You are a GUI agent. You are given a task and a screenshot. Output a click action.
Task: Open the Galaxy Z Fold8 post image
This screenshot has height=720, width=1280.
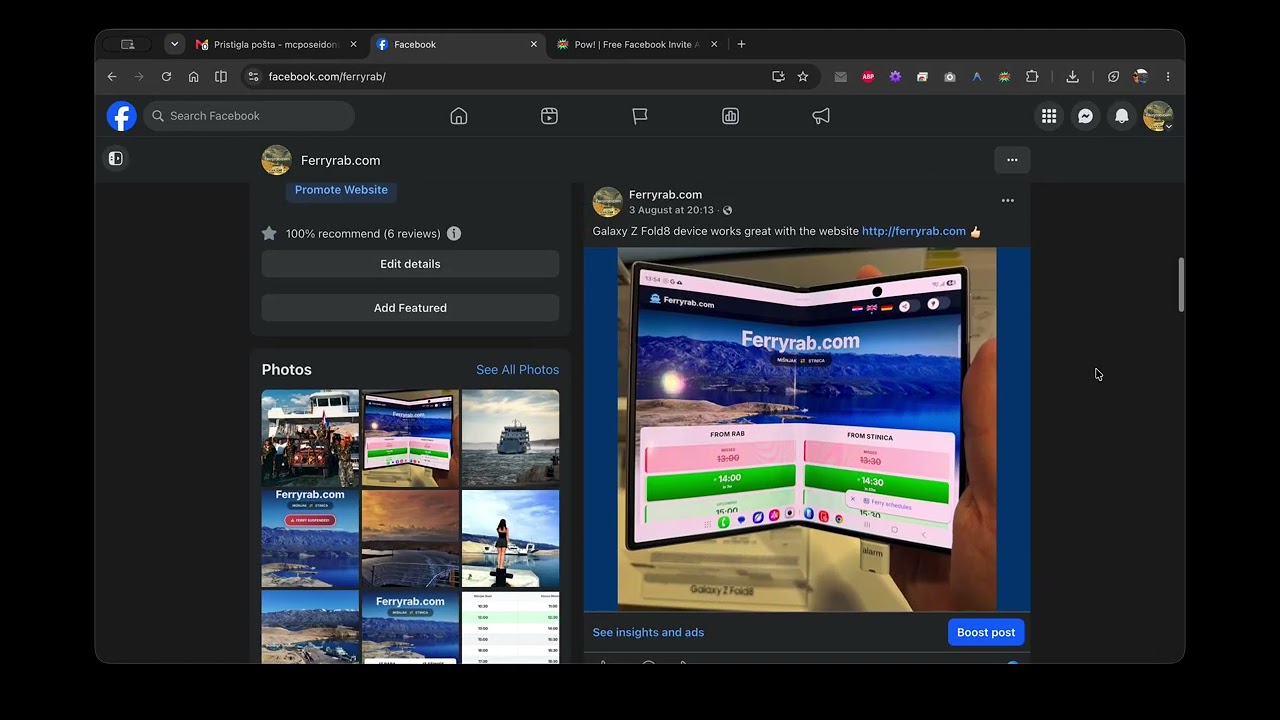coord(807,430)
